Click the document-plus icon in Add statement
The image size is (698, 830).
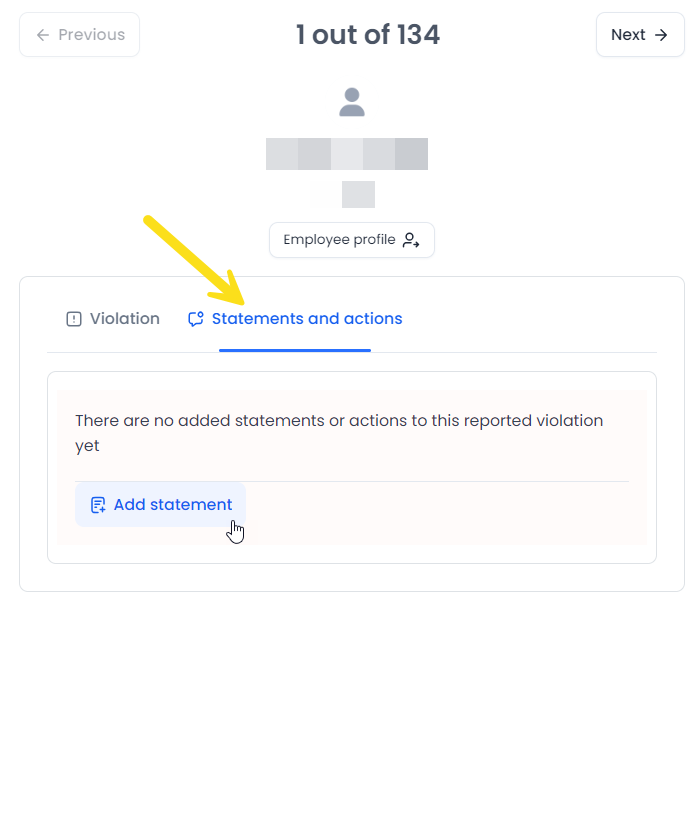(98, 505)
